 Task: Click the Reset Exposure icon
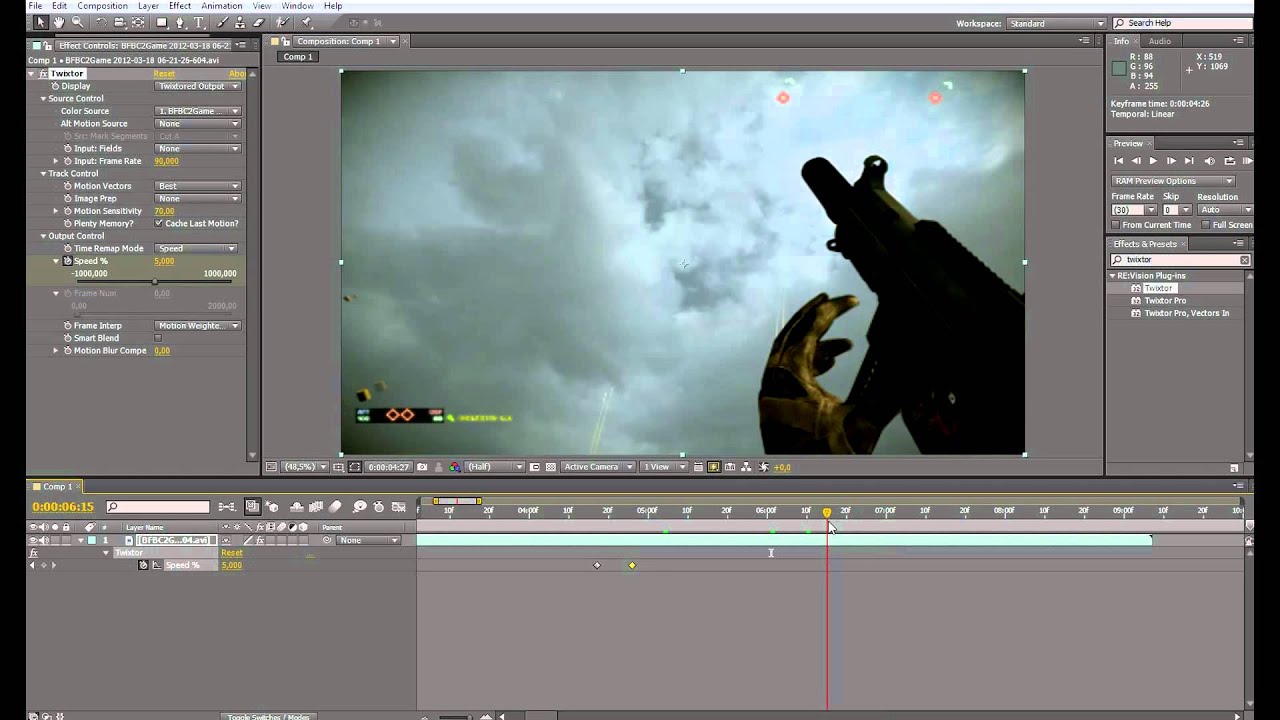point(762,467)
